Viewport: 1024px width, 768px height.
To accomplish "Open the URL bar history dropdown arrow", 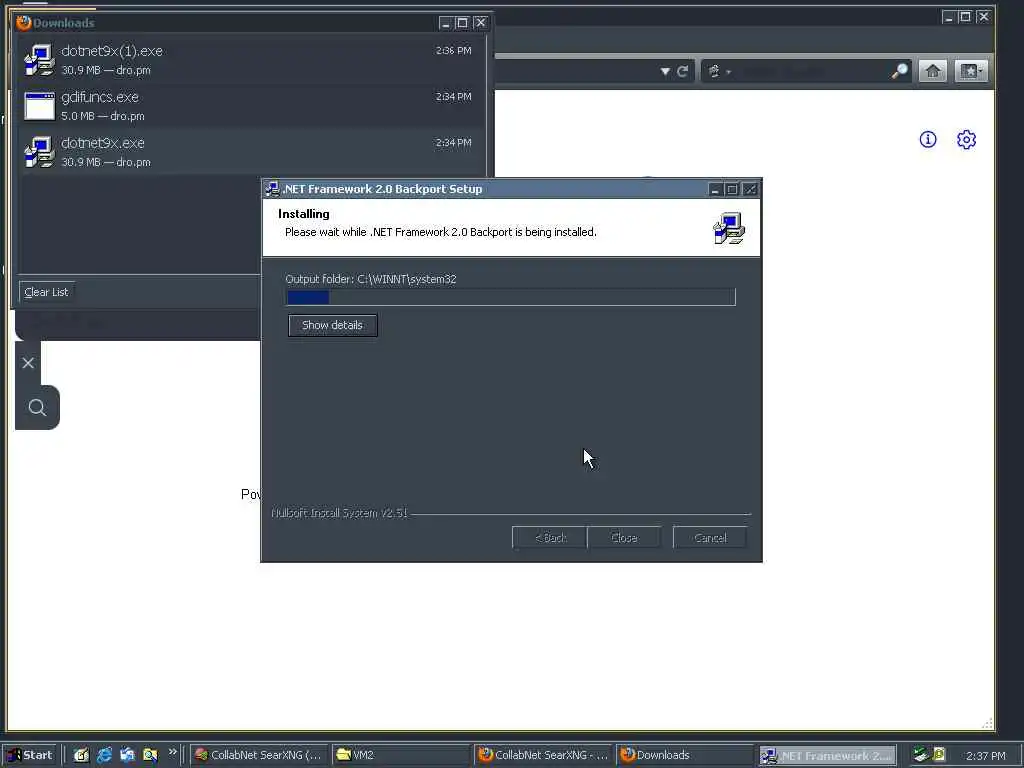I will 665,71.
